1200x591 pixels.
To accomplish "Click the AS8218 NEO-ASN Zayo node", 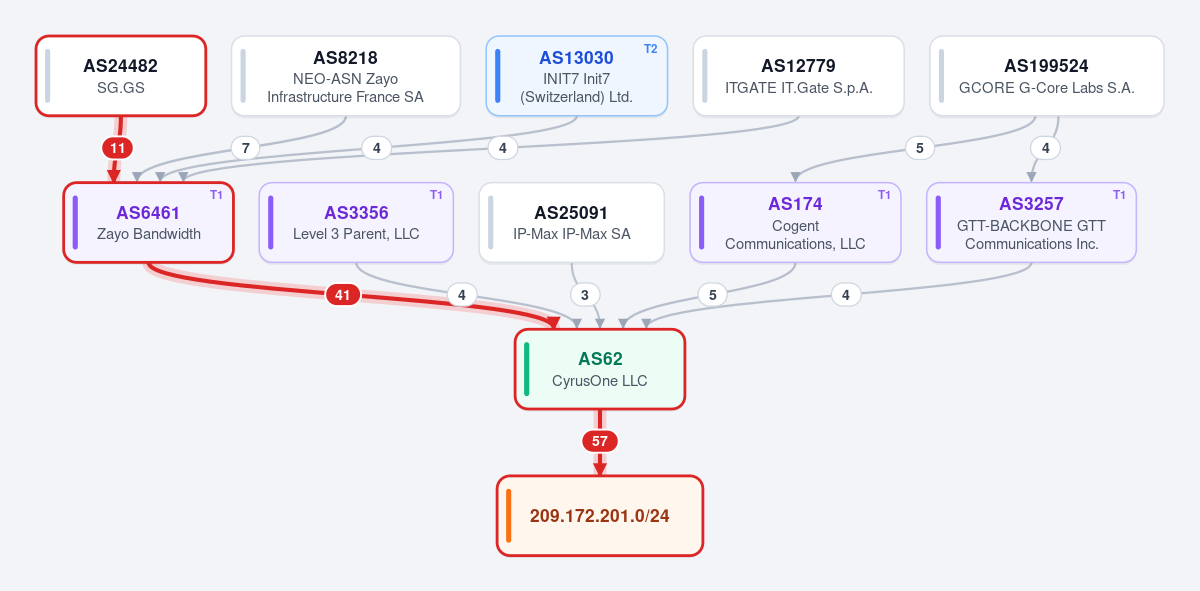I will point(346,76).
